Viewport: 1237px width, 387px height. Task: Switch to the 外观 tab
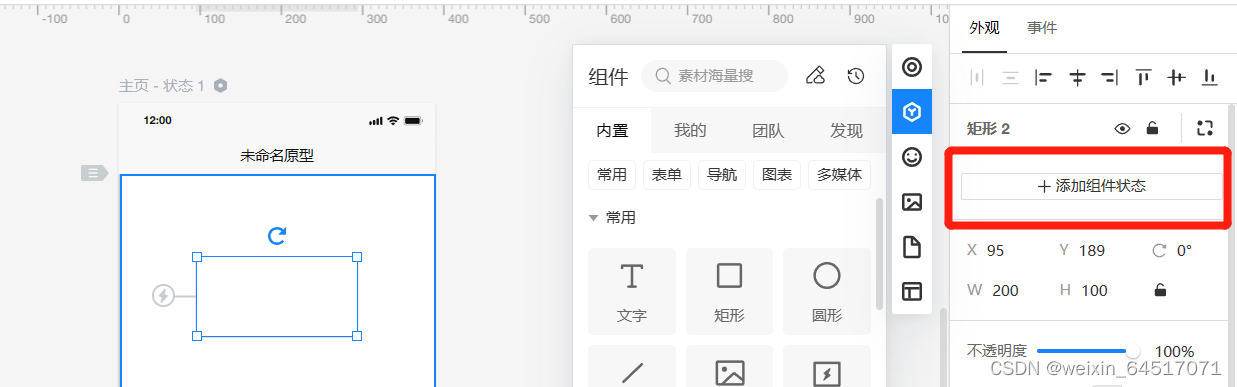[x=984, y=28]
